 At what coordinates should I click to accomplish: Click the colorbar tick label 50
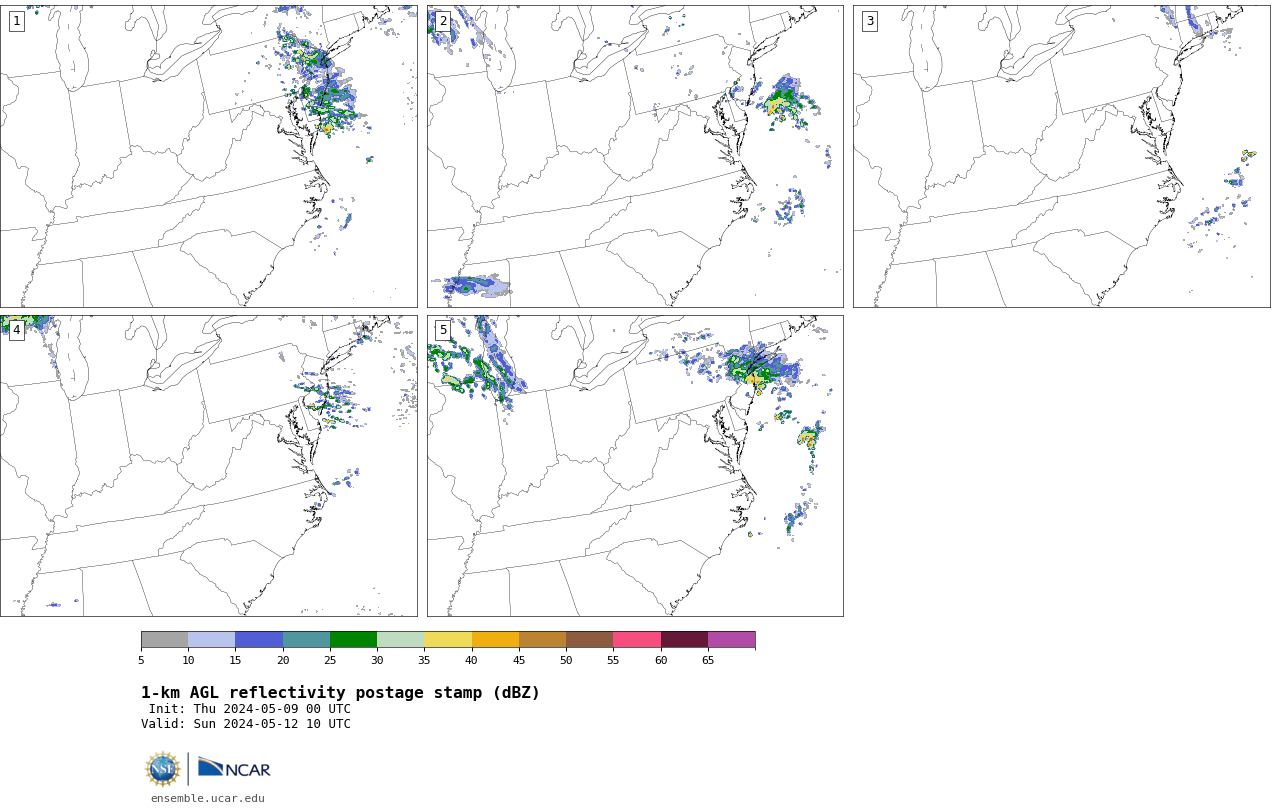566,661
